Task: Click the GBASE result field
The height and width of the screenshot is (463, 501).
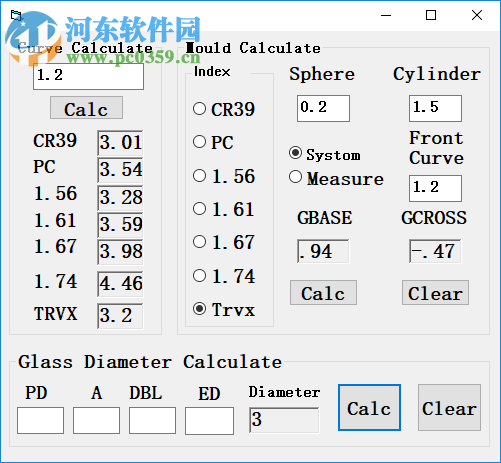Action: [x=323, y=251]
